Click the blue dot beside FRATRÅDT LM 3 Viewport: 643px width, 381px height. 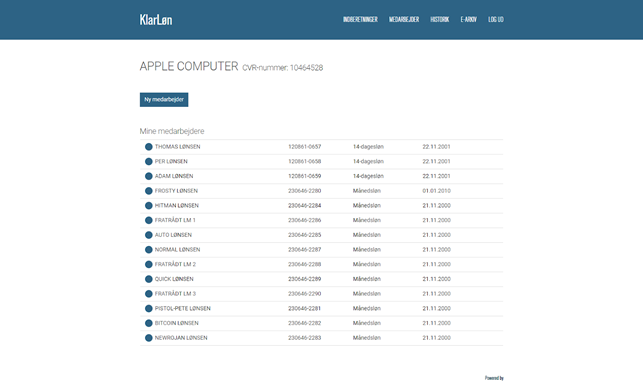click(x=148, y=294)
